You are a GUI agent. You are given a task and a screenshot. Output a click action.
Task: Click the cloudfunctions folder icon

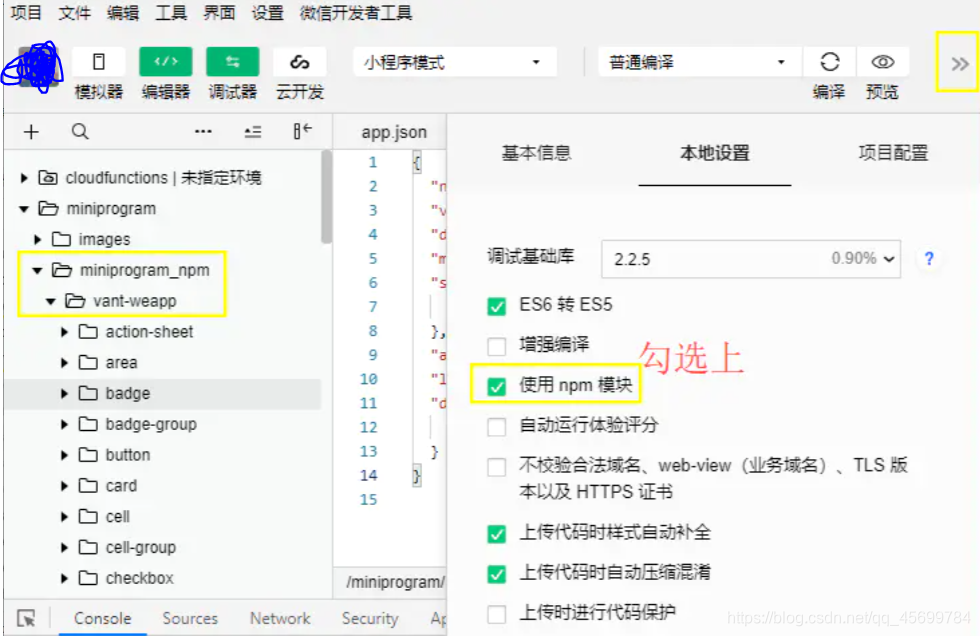pyautogui.click(x=48, y=178)
